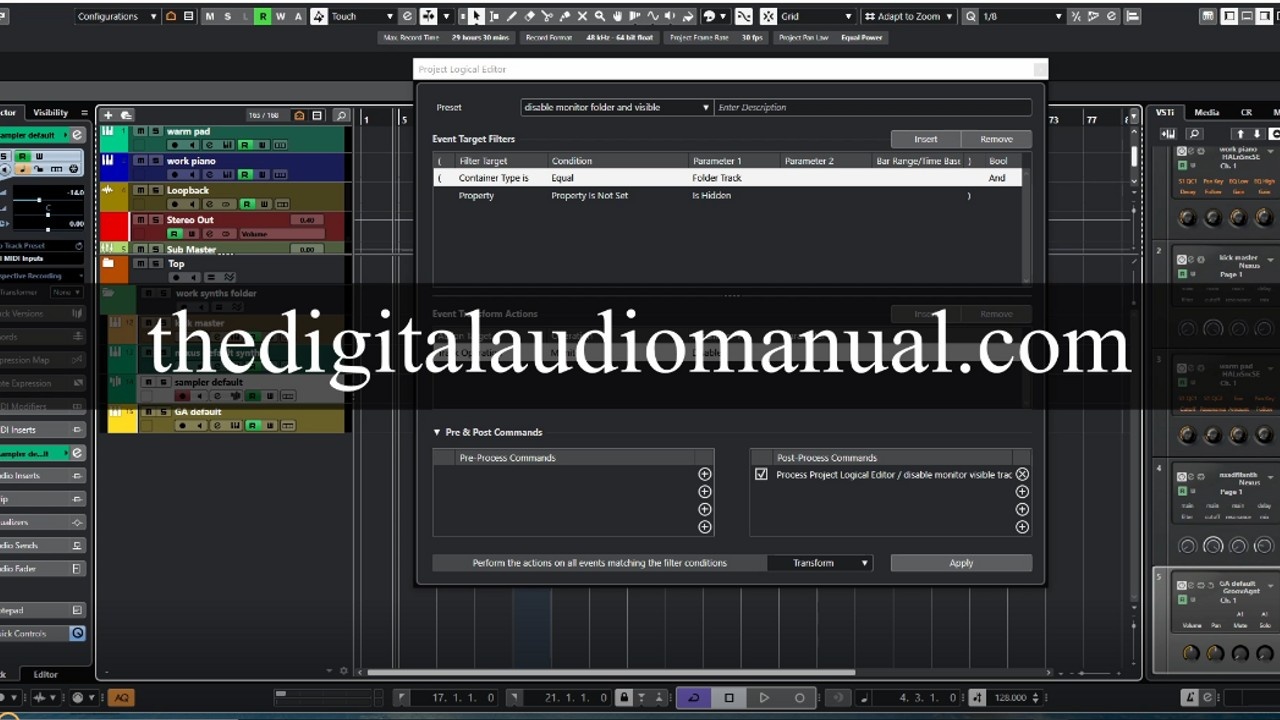Viewport: 1280px width, 720px height.
Task: Click Insert in Event Target Filters
Action: click(x=926, y=139)
